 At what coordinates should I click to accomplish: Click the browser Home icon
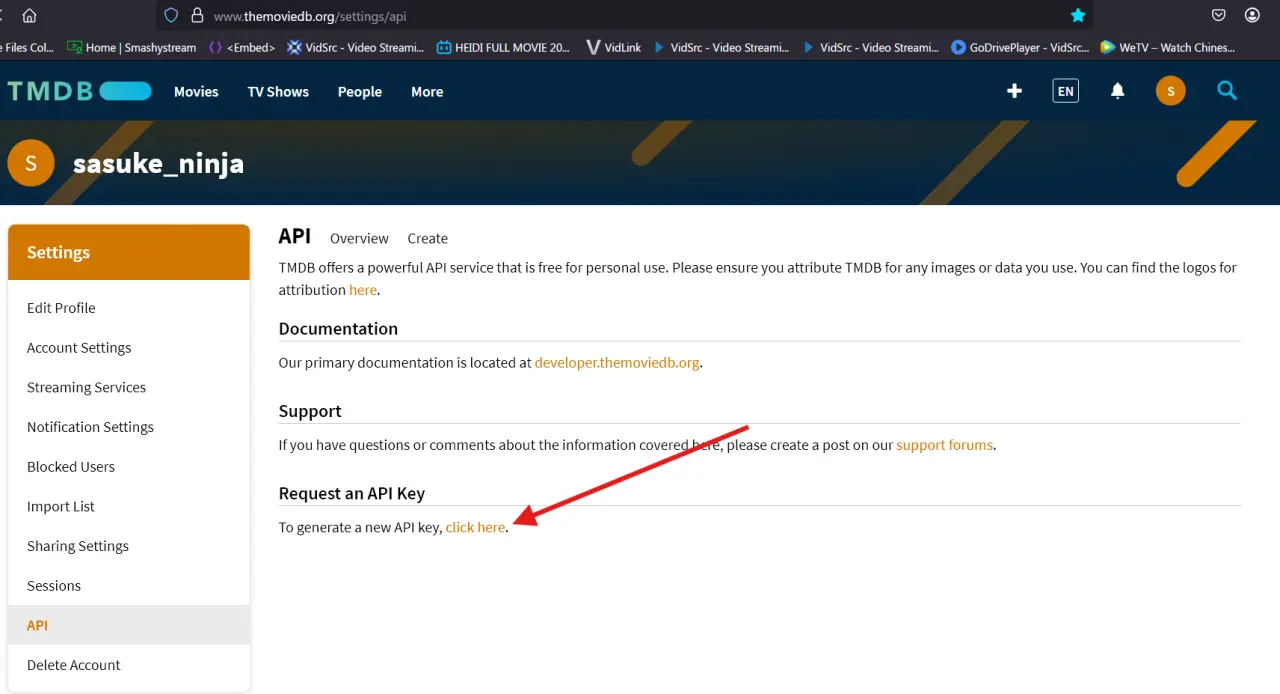[29, 15]
